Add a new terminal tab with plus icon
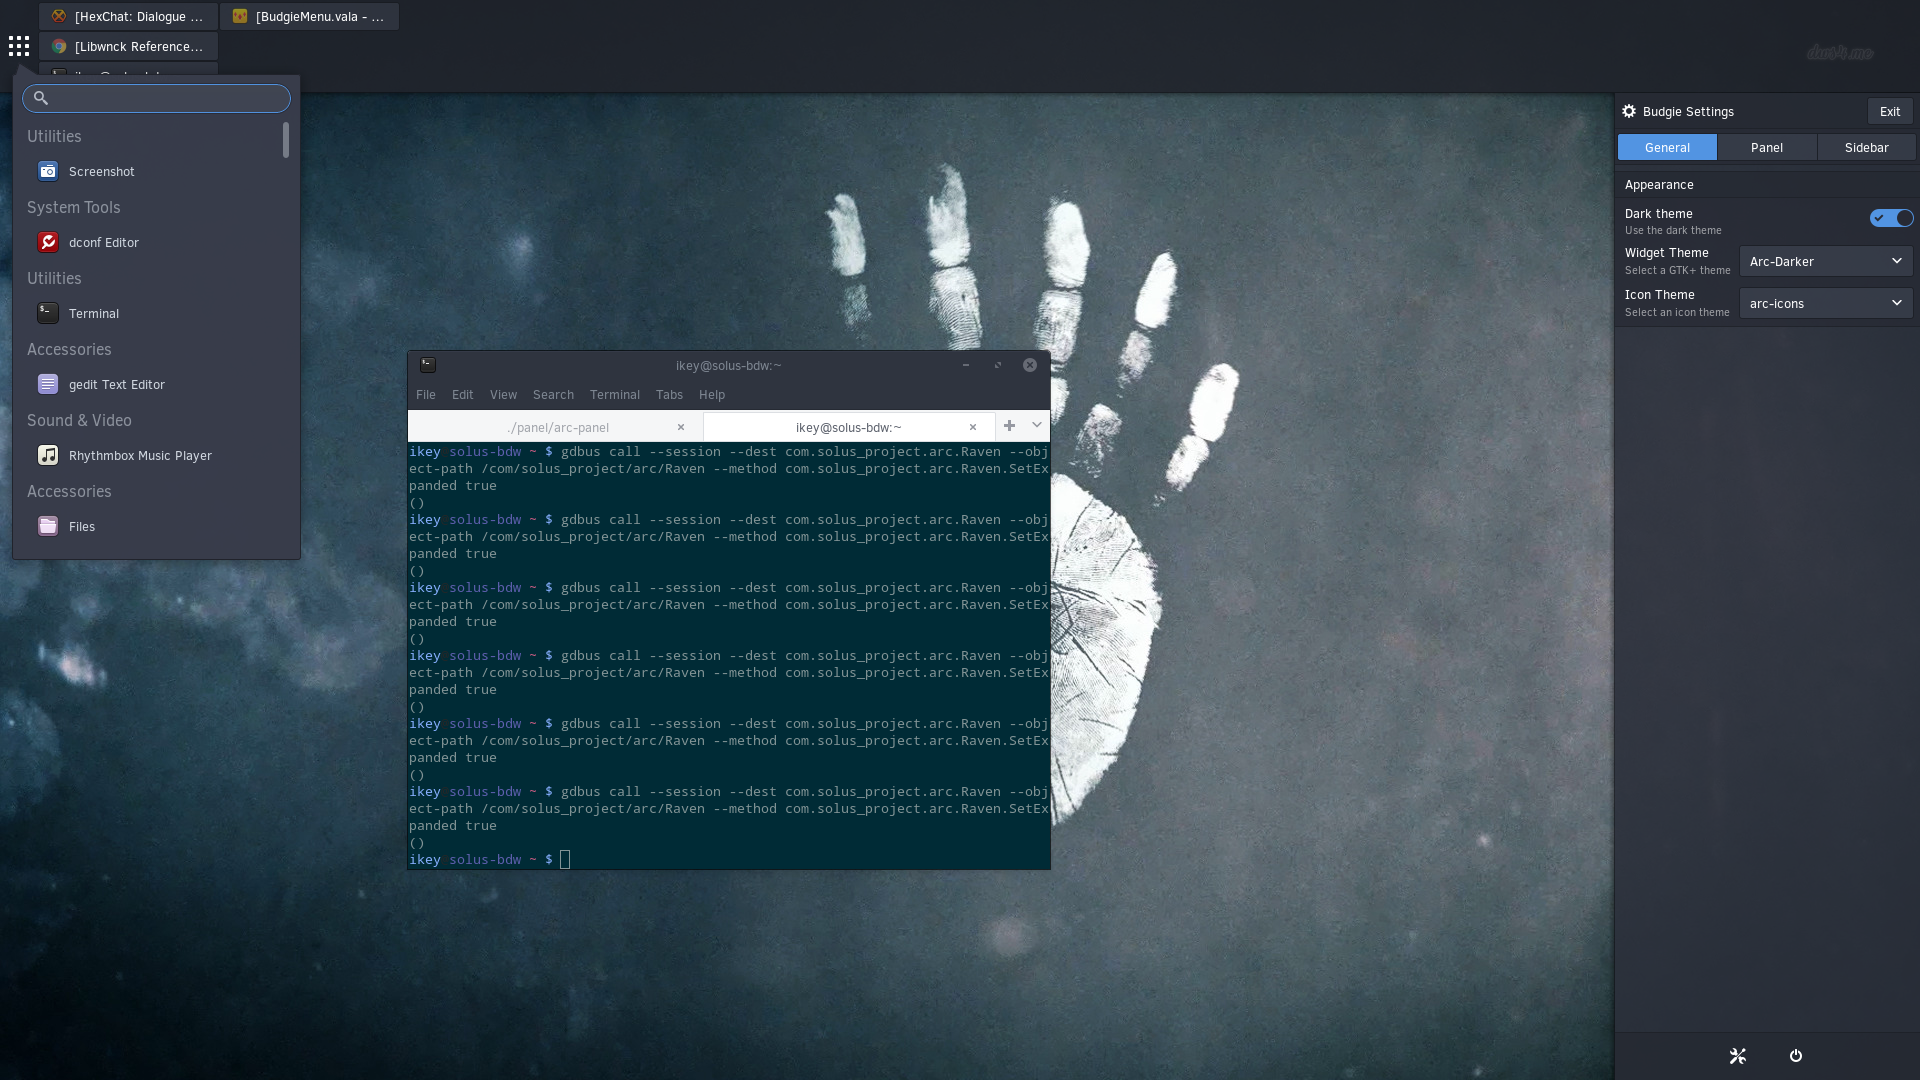The image size is (1920, 1080). click(x=1009, y=426)
